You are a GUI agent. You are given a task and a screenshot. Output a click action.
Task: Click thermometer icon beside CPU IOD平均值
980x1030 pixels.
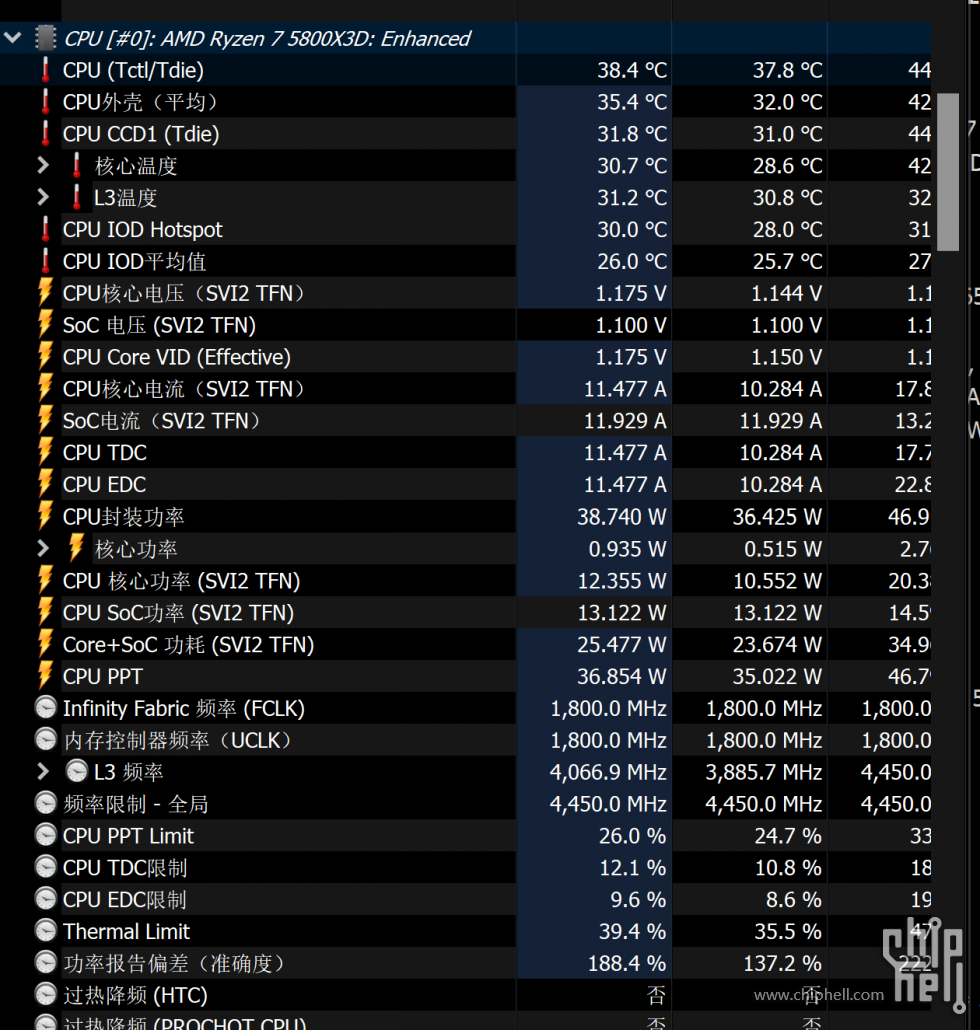tap(45, 261)
